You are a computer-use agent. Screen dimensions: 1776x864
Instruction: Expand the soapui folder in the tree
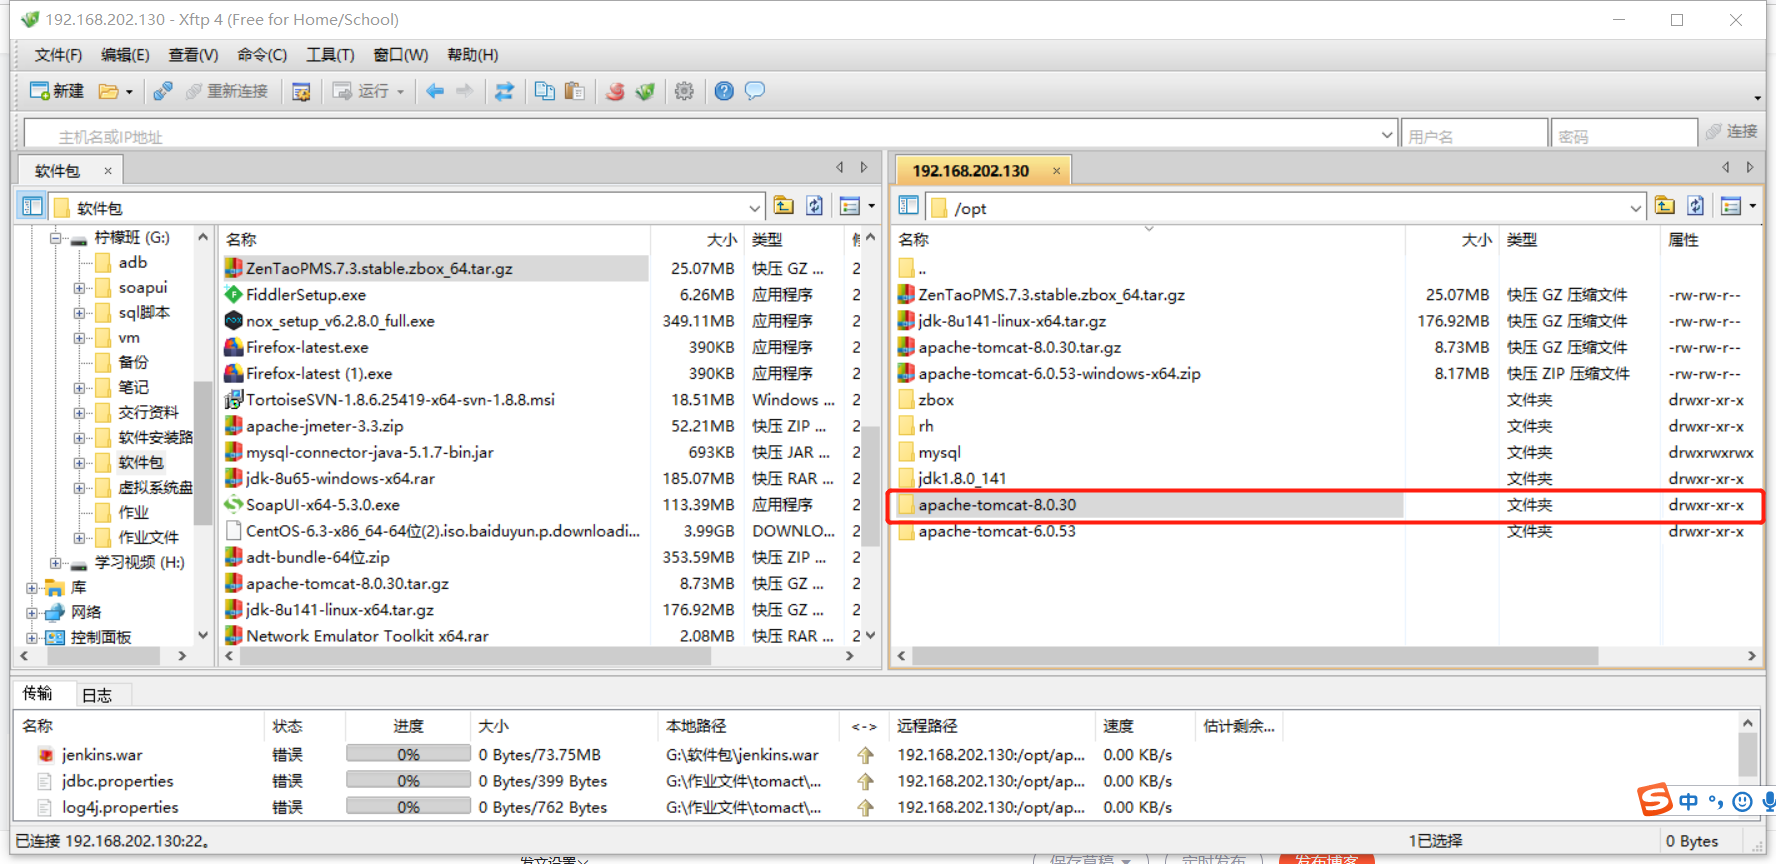pyautogui.click(x=79, y=288)
